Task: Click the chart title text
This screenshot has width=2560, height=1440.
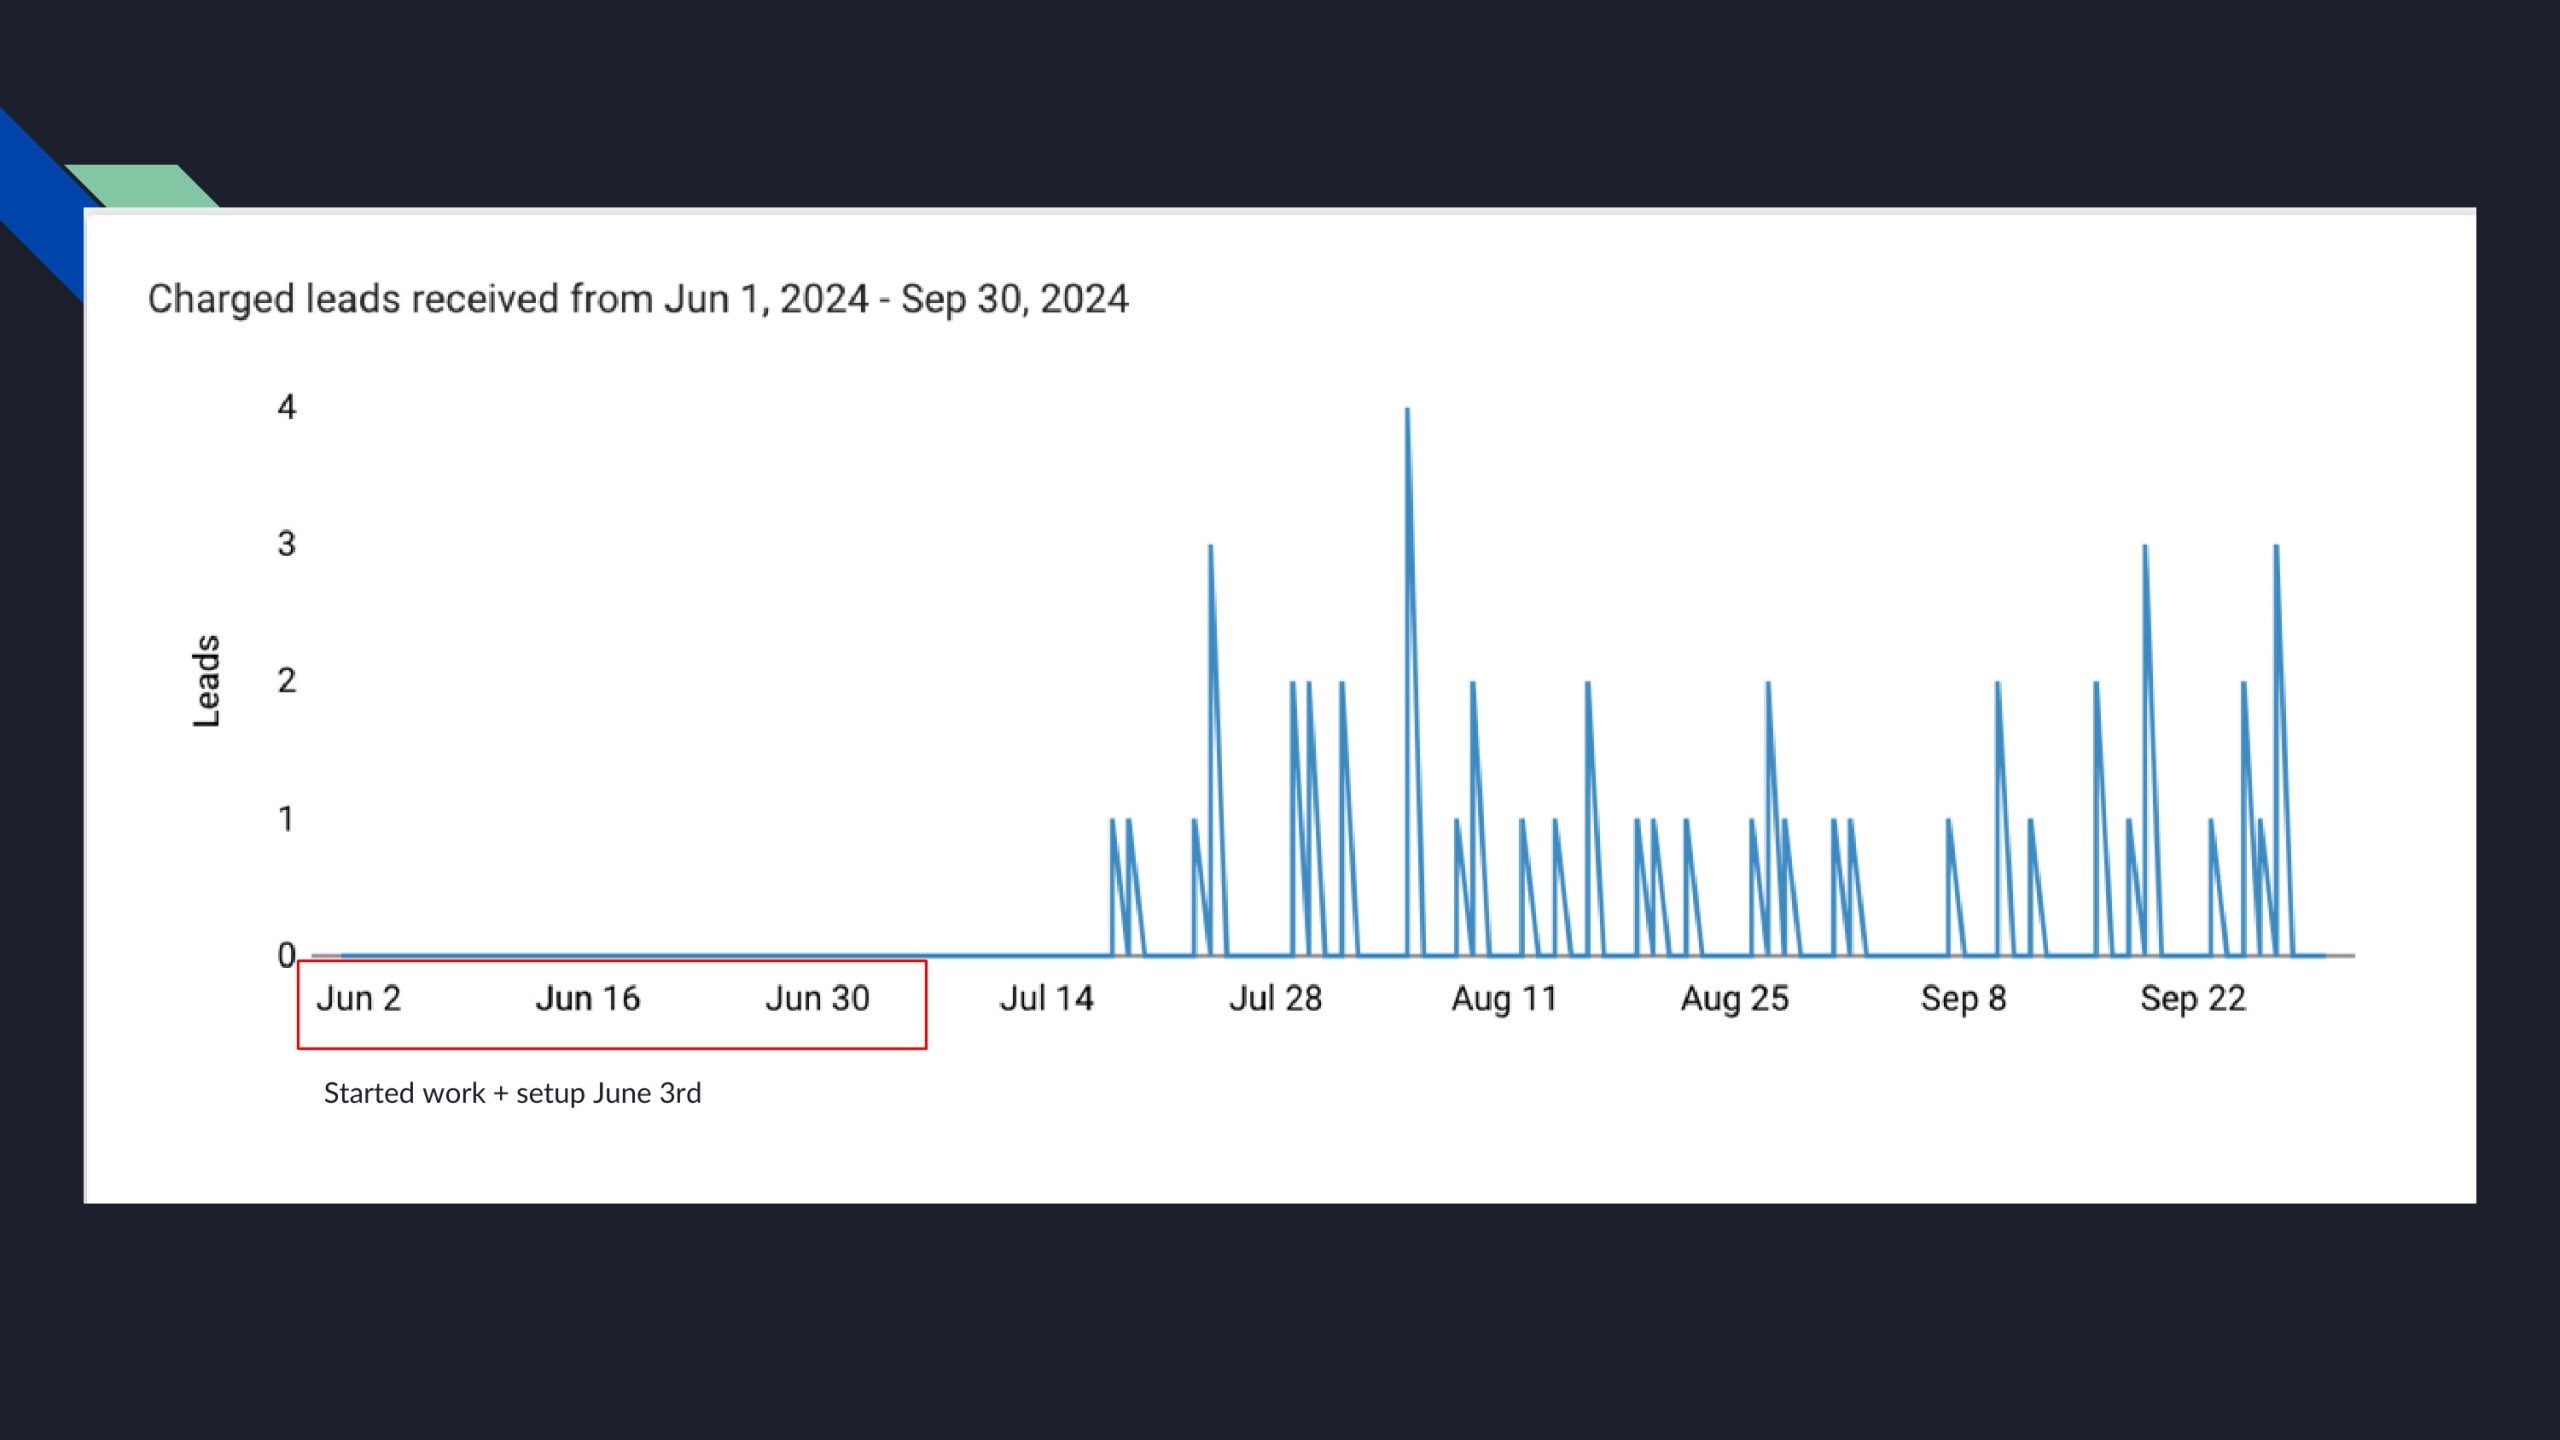Action: (x=638, y=299)
